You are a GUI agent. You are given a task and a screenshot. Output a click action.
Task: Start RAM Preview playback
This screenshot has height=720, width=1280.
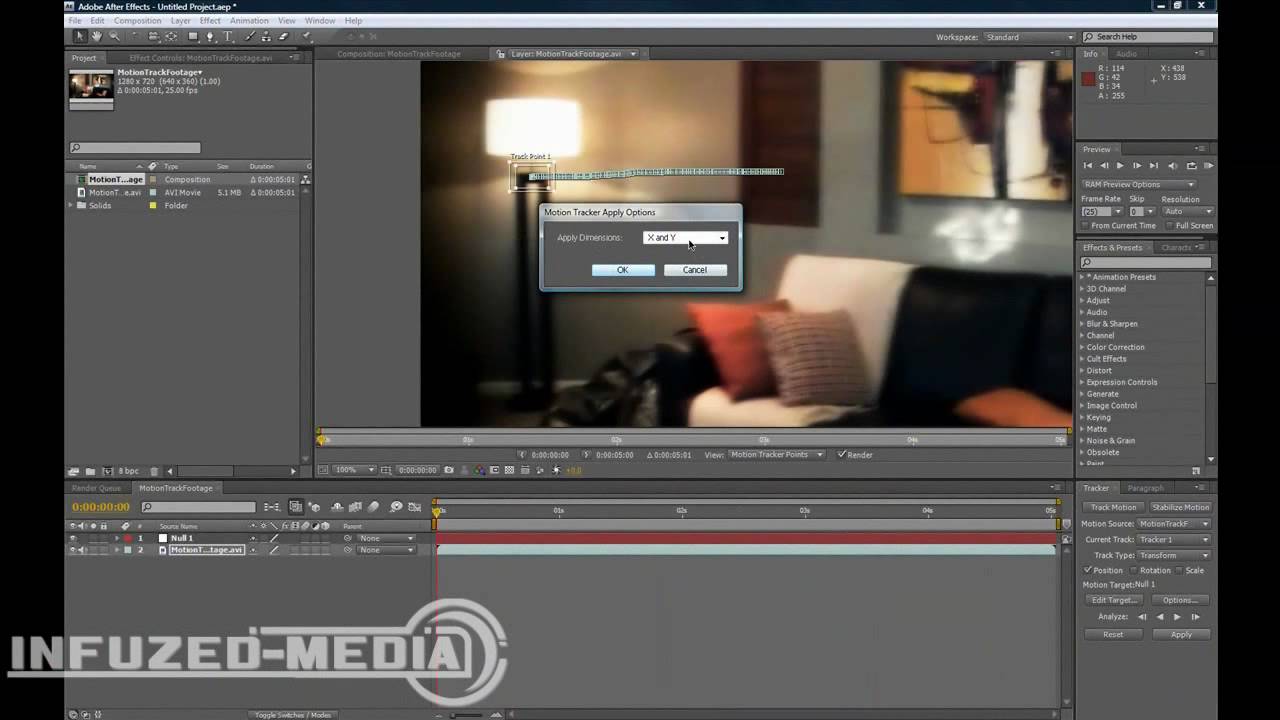[x=1209, y=166]
